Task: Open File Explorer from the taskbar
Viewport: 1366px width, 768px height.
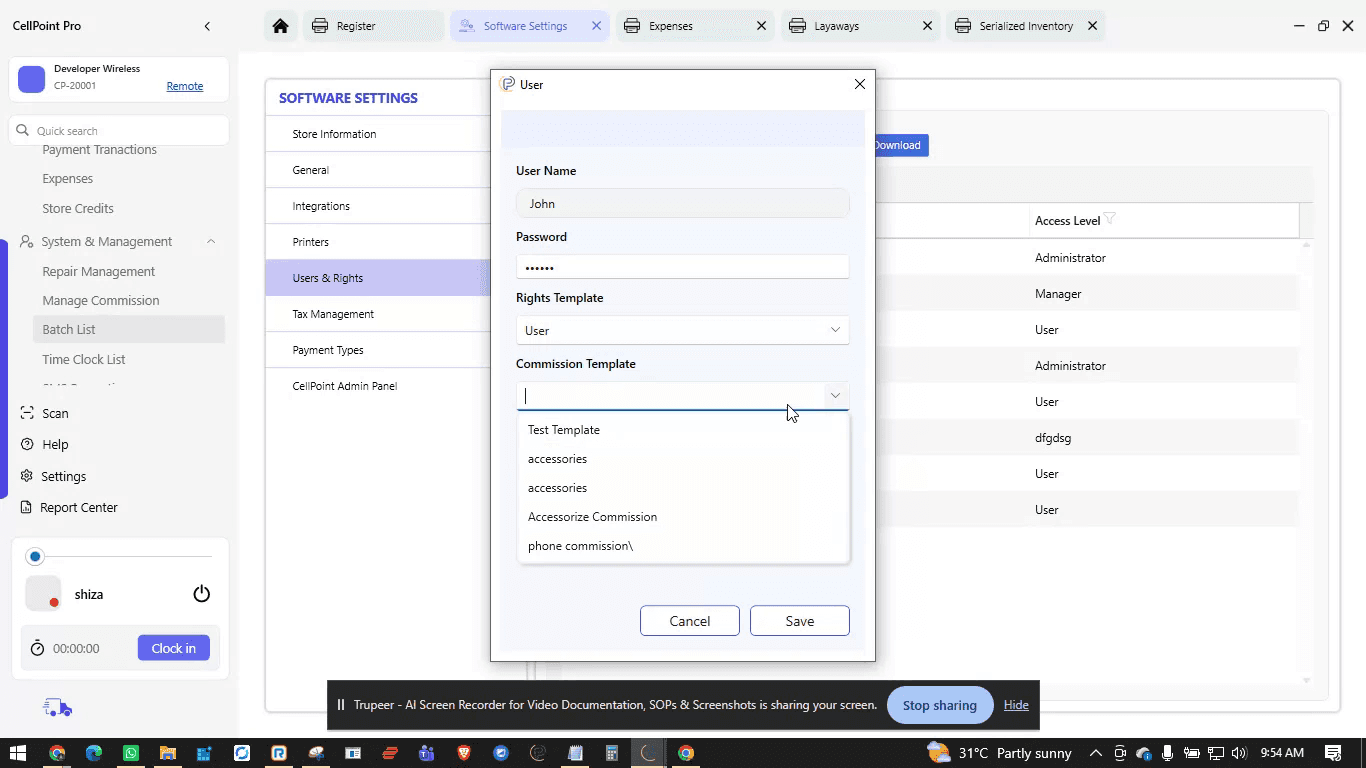Action: click(168, 753)
